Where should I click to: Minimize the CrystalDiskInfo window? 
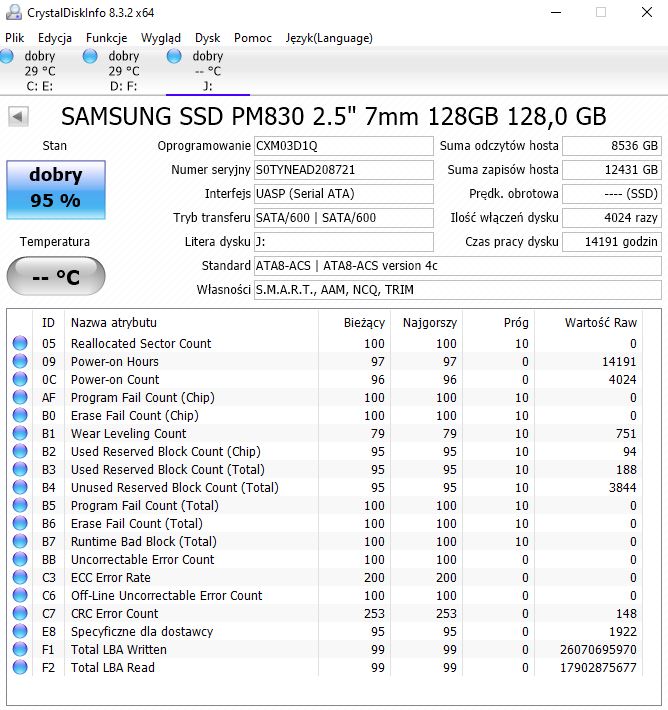556,12
